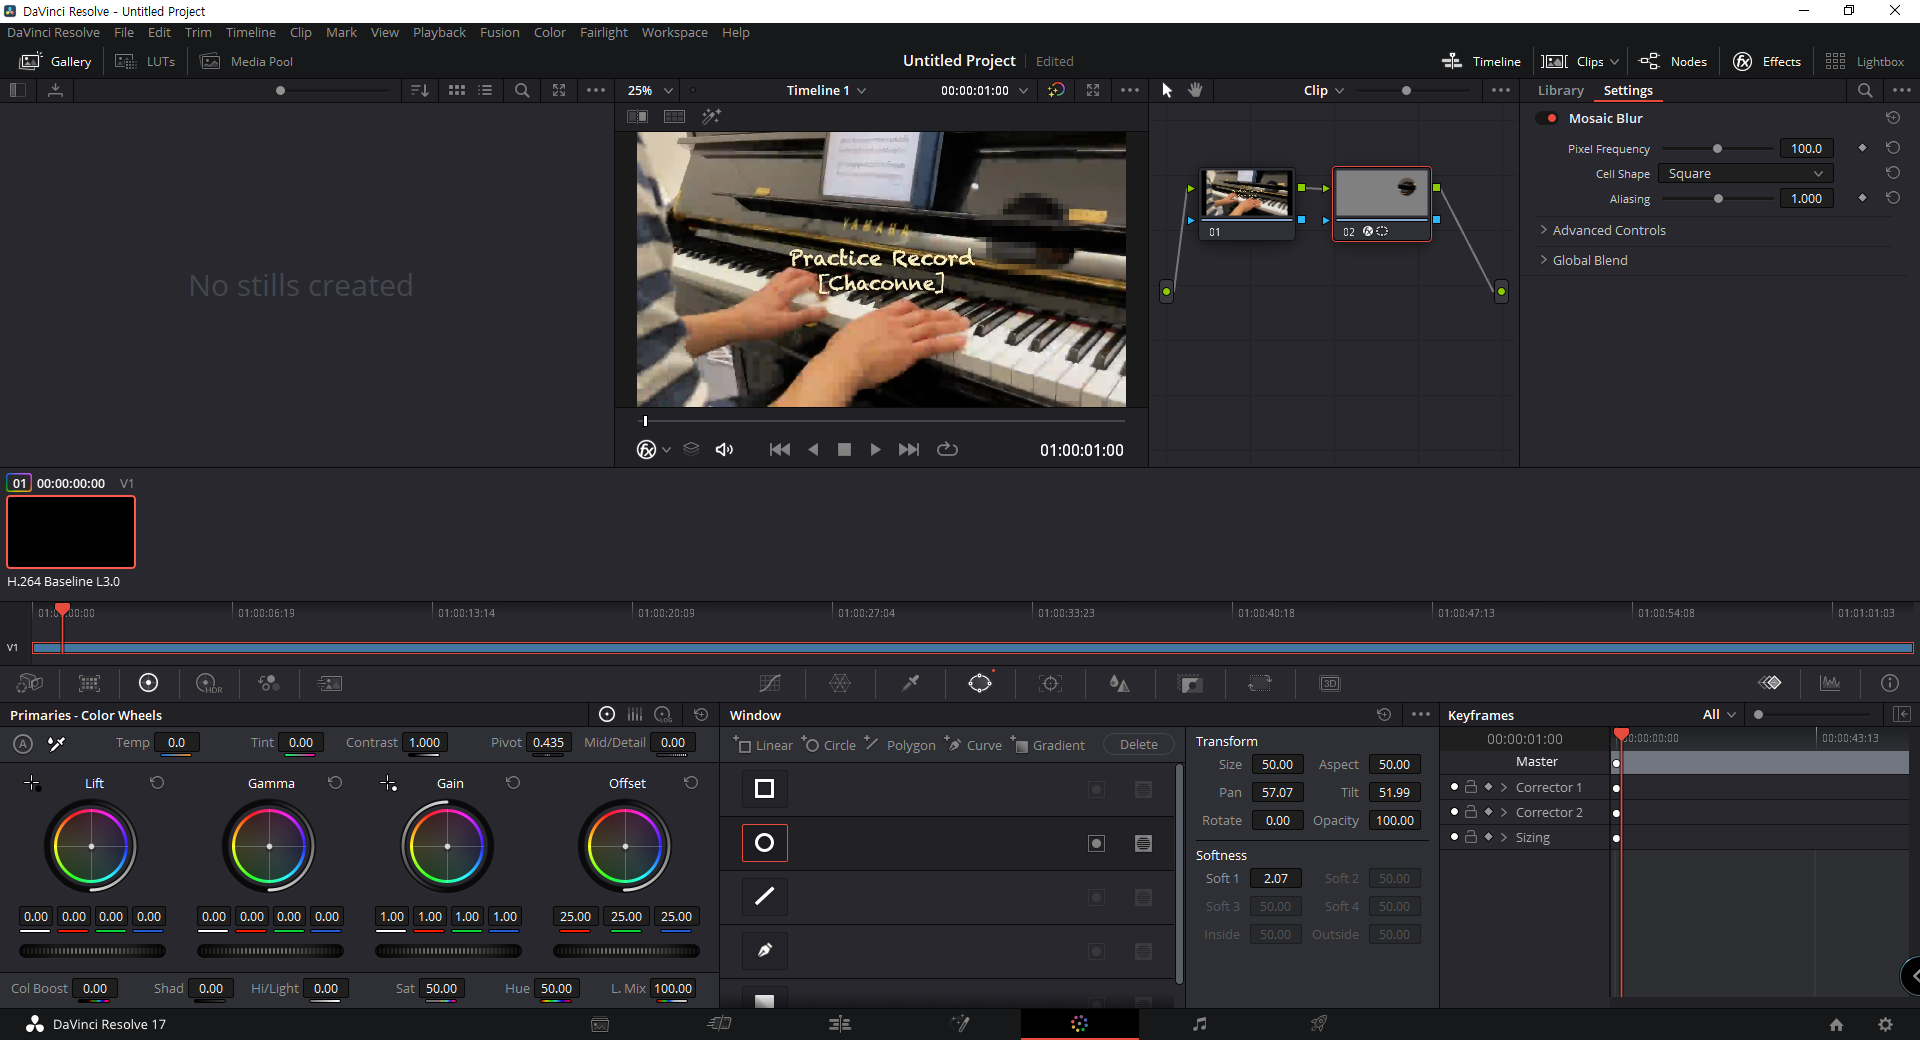Open the Gallery panel

click(56, 61)
